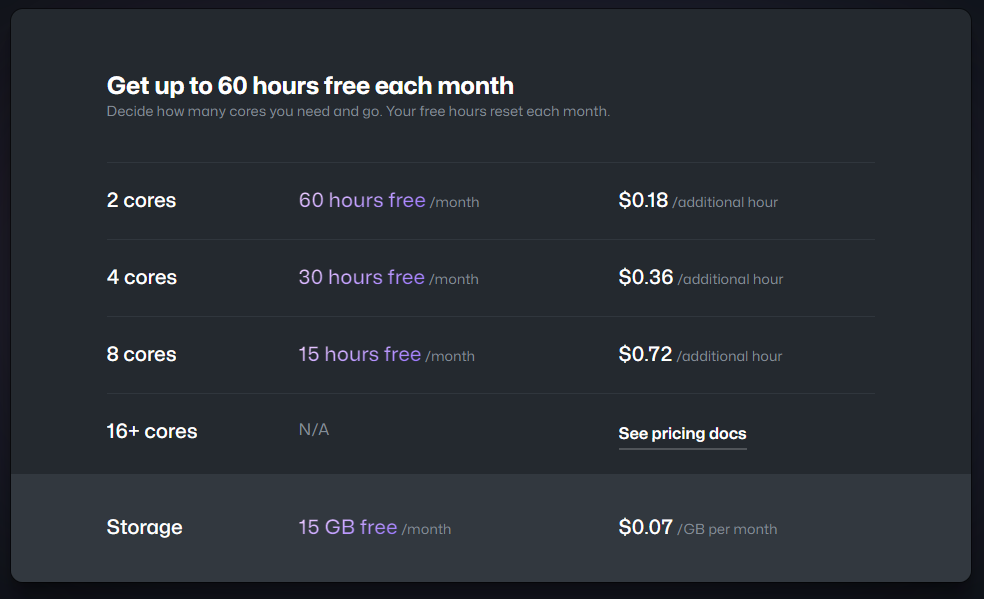Image resolution: width=984 pixels, height=599 pixels.
Task: Click the '60 hours free each month' heading
Action: [310, 85]
